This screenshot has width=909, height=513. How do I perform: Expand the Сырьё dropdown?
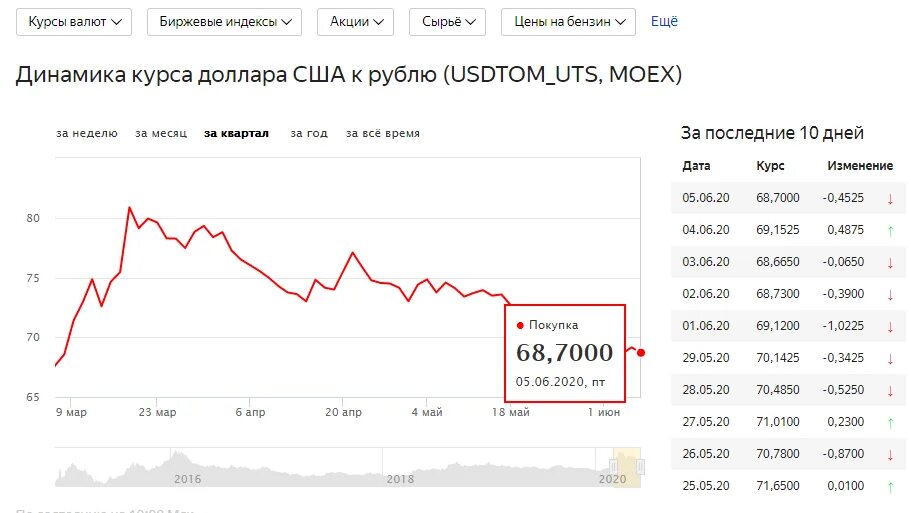(447, 22)
